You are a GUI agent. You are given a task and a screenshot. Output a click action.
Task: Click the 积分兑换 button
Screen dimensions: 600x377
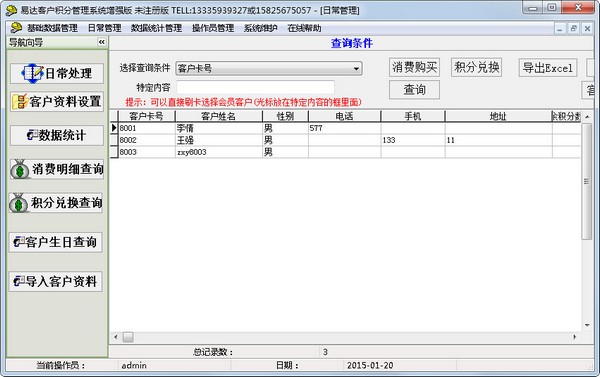(476, 67)
